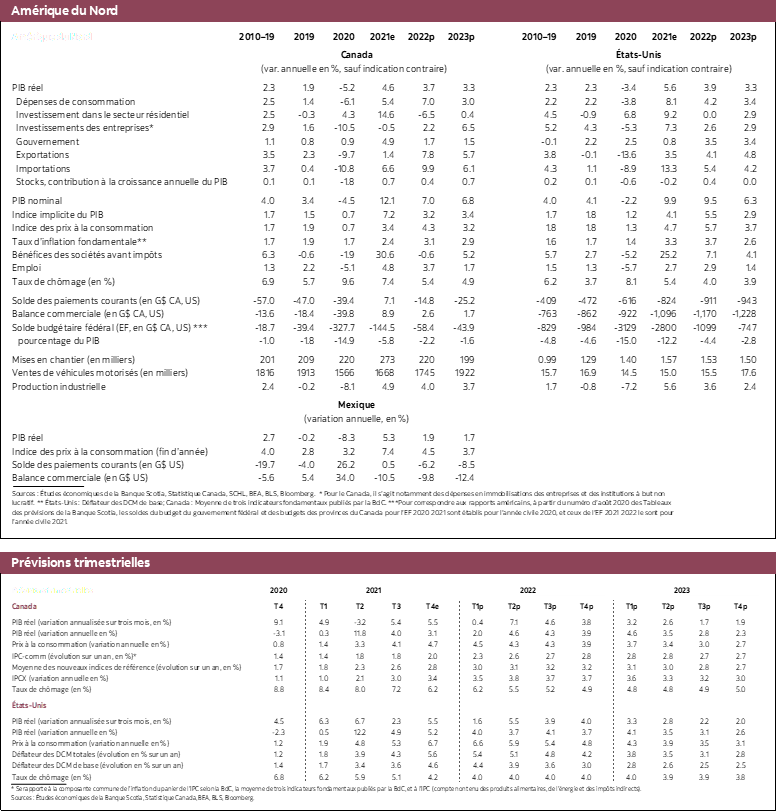777x811 pixels.
Task: Click the leftmost dashed vertical divider
Action: click(x=305, y=690)
